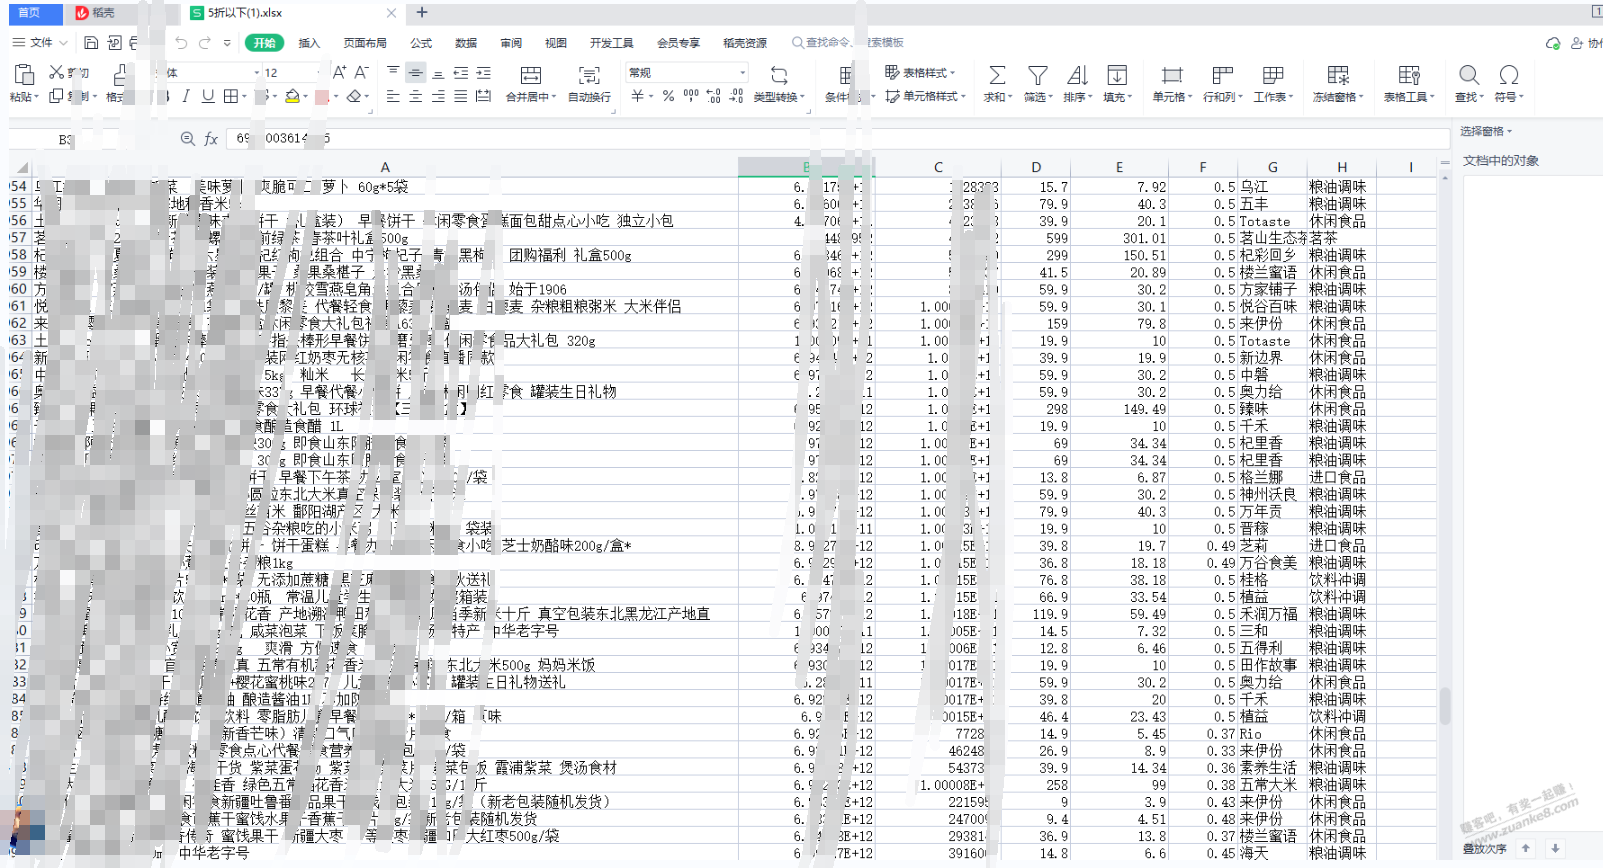Toggle bottom vertical alignment
The image size is (1603, 868).
click(x=438, y=73)
